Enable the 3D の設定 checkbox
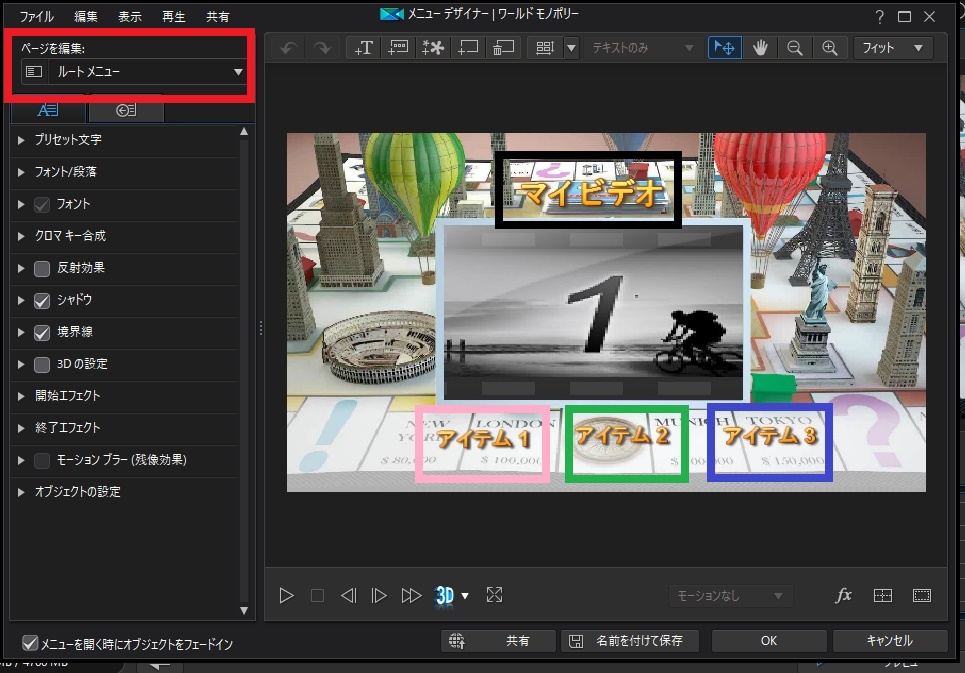 (42, 364)
